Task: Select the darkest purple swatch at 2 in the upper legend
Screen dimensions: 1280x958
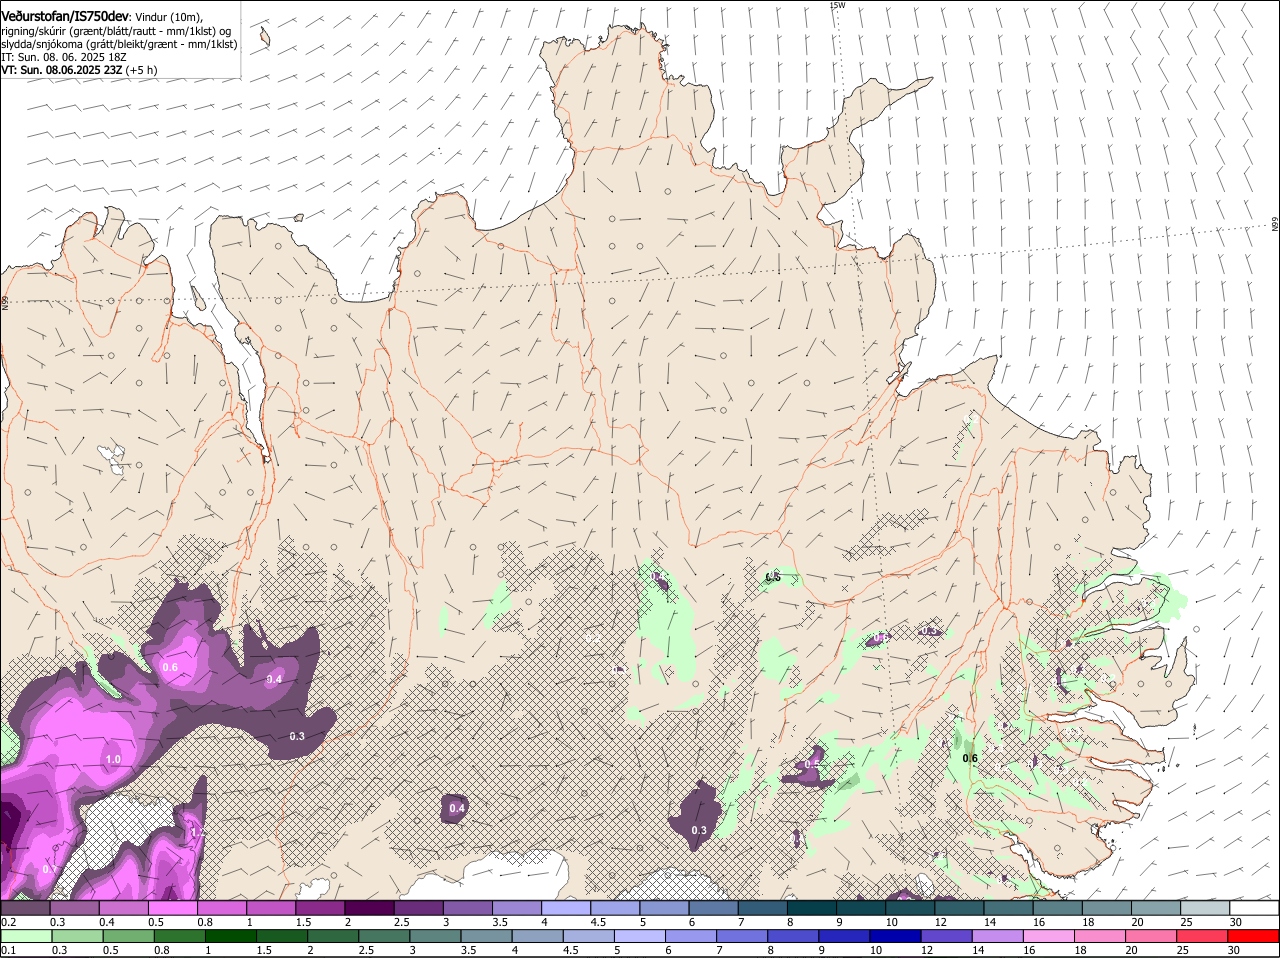Action: [367, 908]
